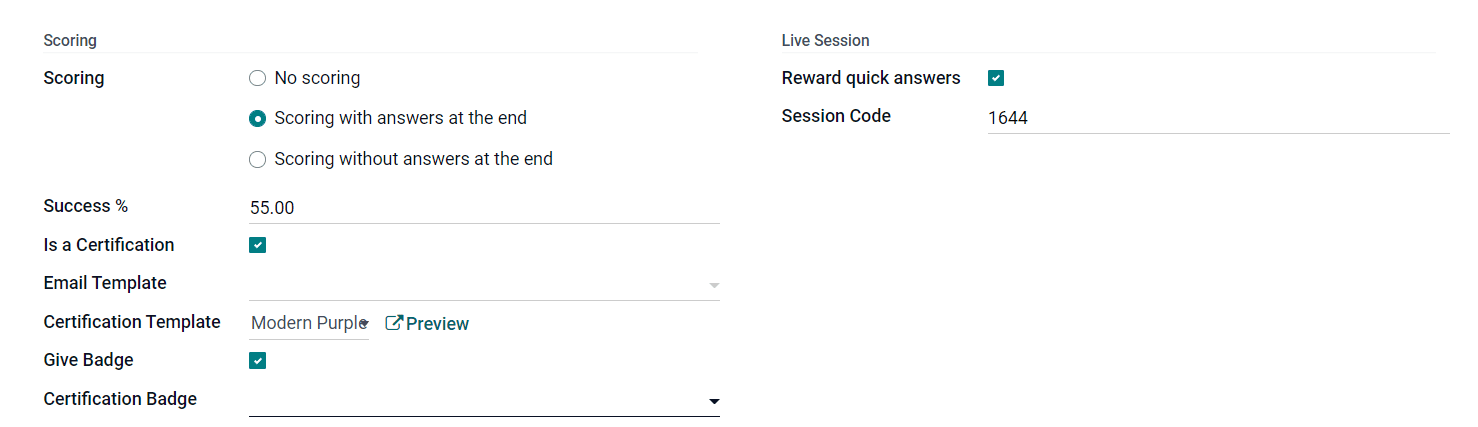Toggle the 'Give Badge' checkbox
This screenshot has height=427, width=1478.
click(x=258, y=361)
